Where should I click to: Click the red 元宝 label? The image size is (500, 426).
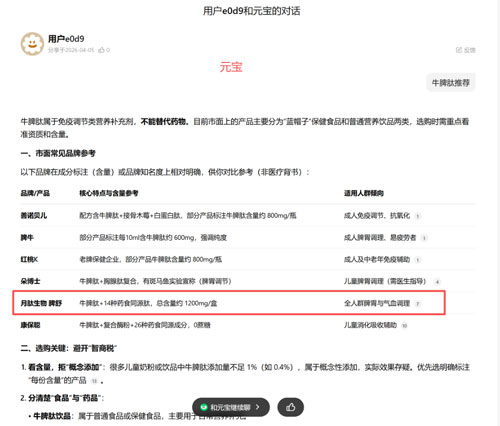[231, 67]
